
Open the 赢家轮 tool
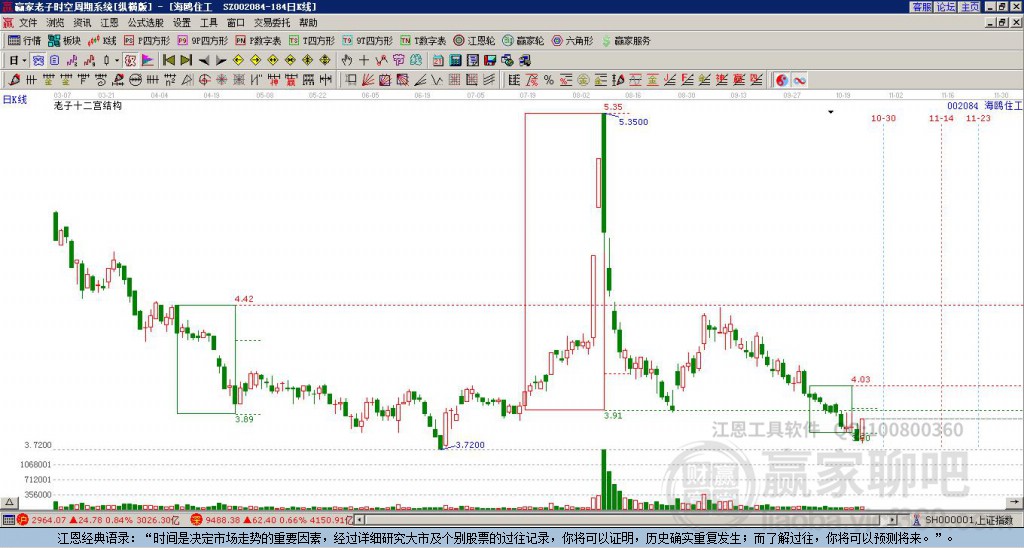(523, 40)
